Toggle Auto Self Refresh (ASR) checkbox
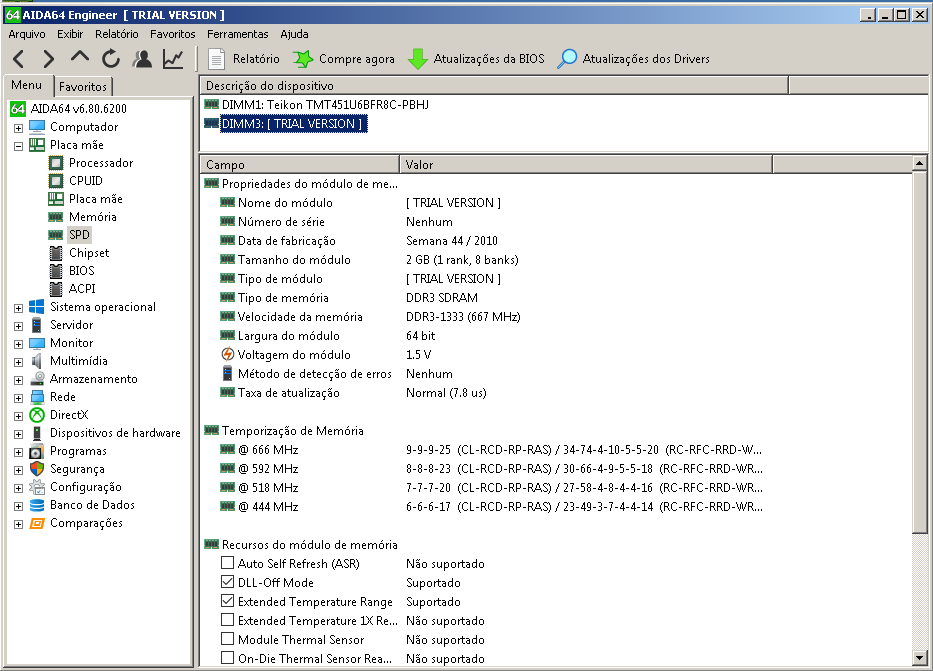Viewport: 933px width, 671px height. [x=227, y=563]
